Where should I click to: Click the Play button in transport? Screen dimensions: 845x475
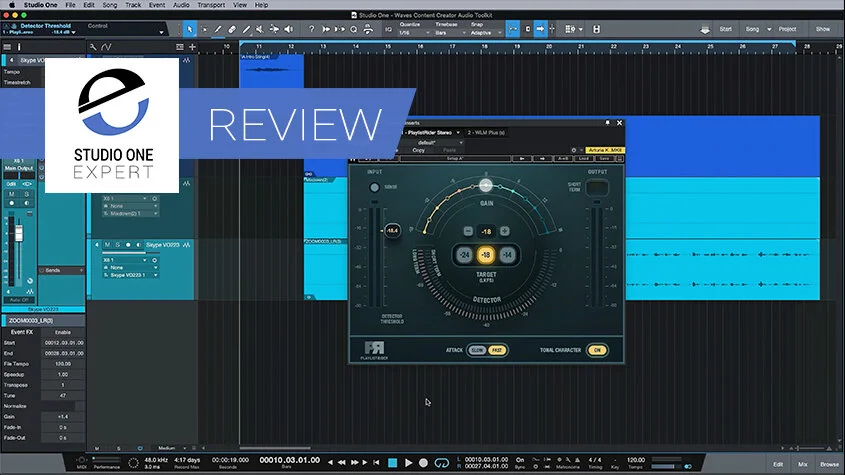pos(408,463)
